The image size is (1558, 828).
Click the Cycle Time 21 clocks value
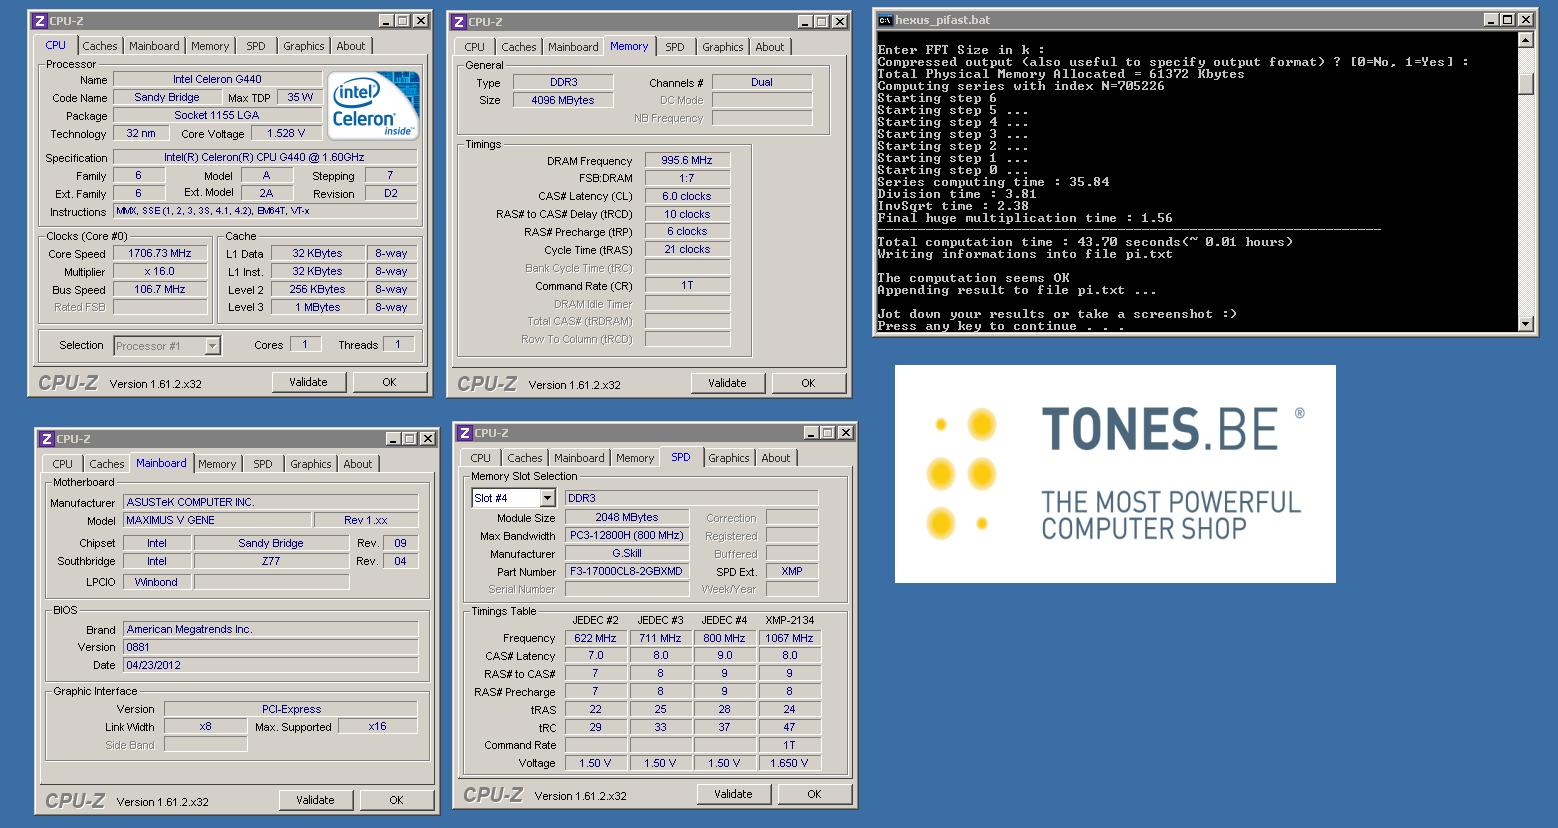coord(687,249)
